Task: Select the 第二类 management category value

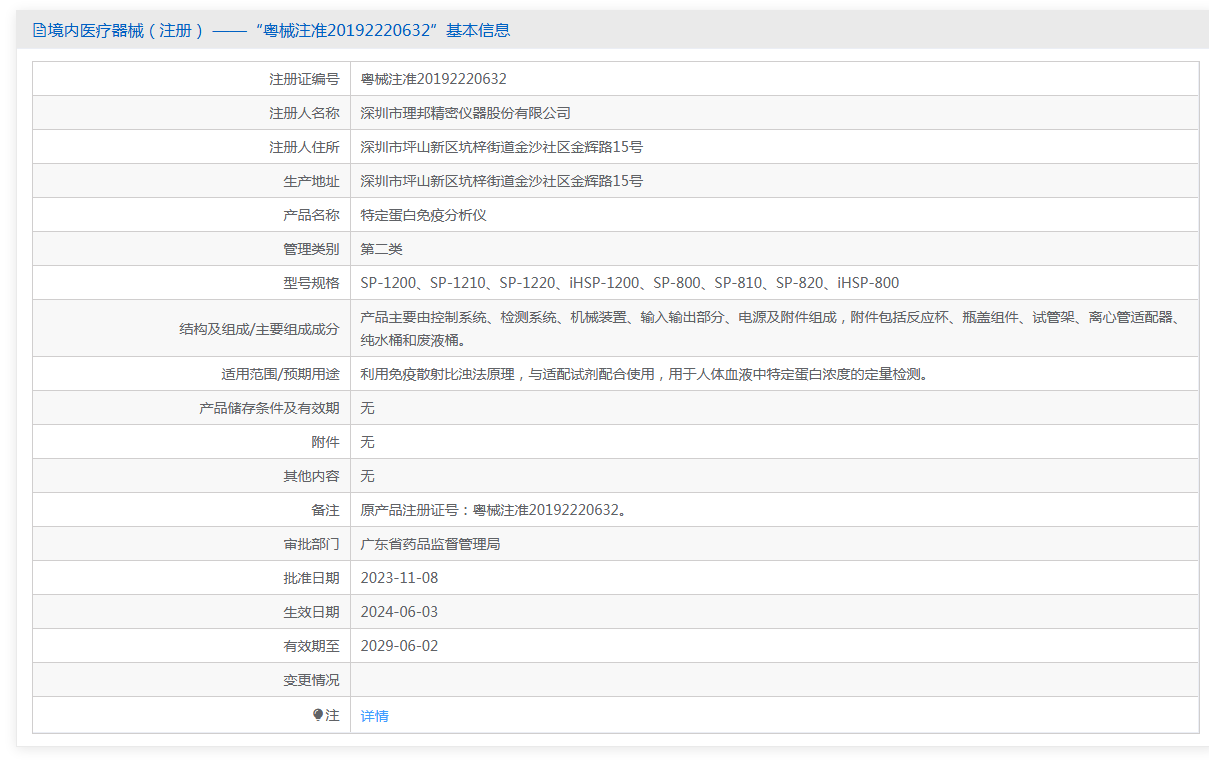Action: point(382,249)
